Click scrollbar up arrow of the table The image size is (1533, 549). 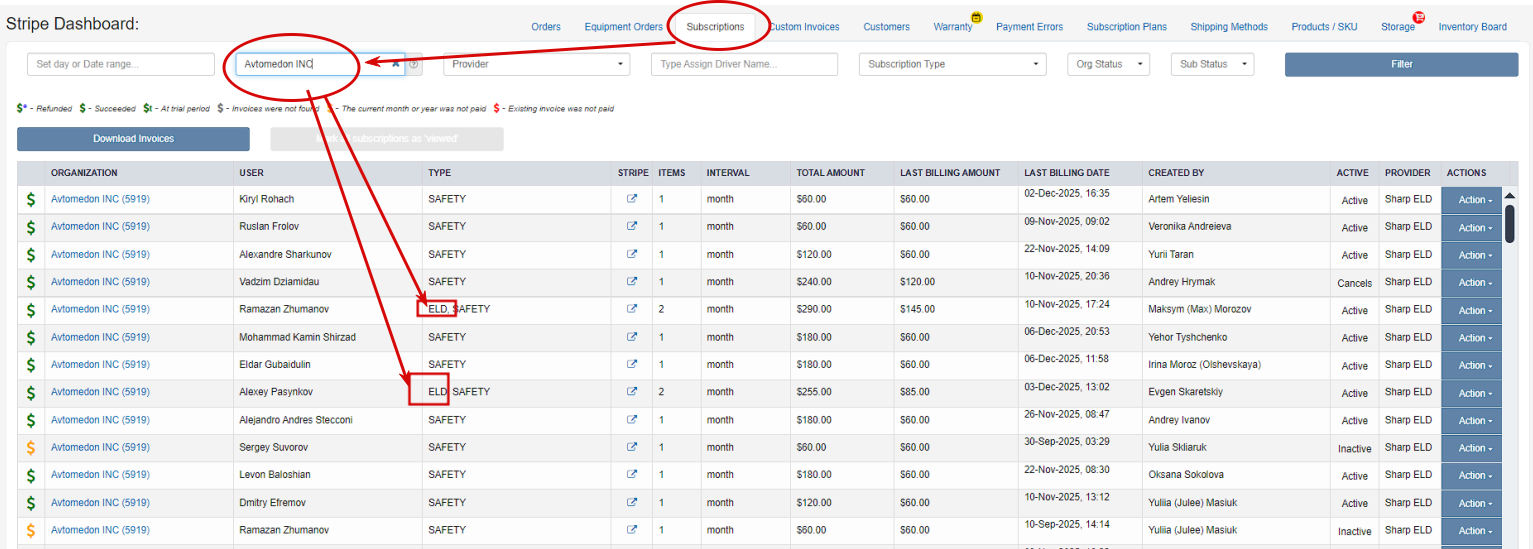[1510, 195]
